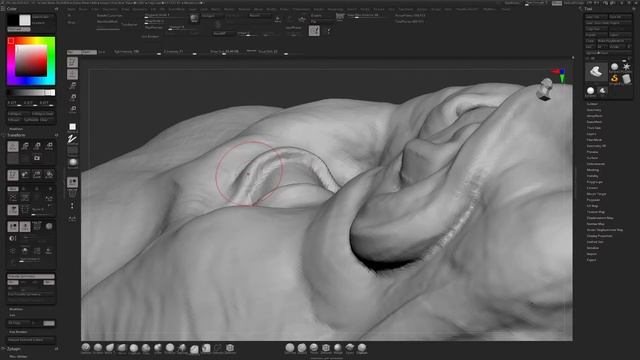Image resolution: width=640 pixels, height=360 pixels.
Task: Open the Alpha menu
Action: [72, 9]
